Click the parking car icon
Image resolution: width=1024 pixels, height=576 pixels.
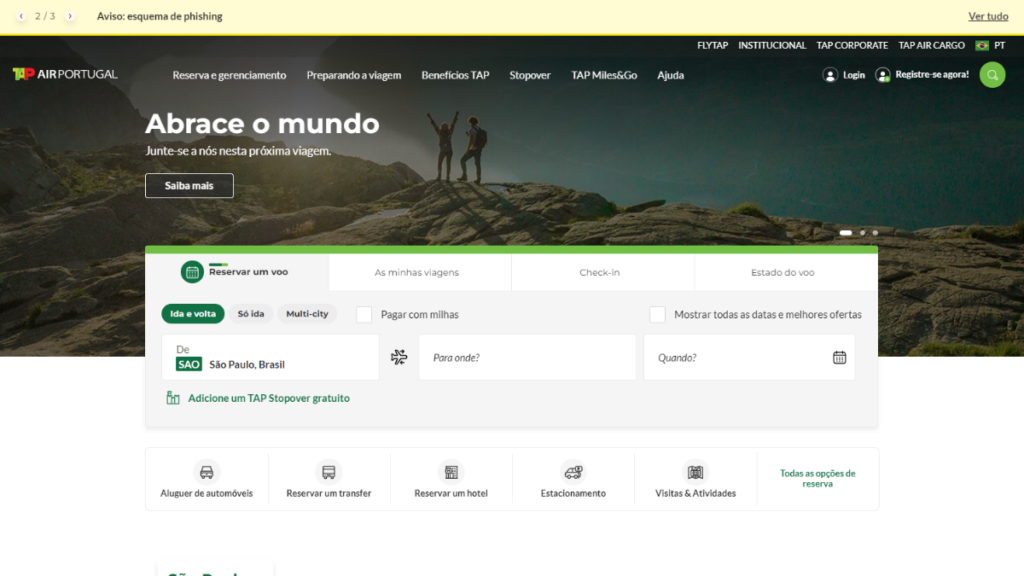tap(573, 472)
